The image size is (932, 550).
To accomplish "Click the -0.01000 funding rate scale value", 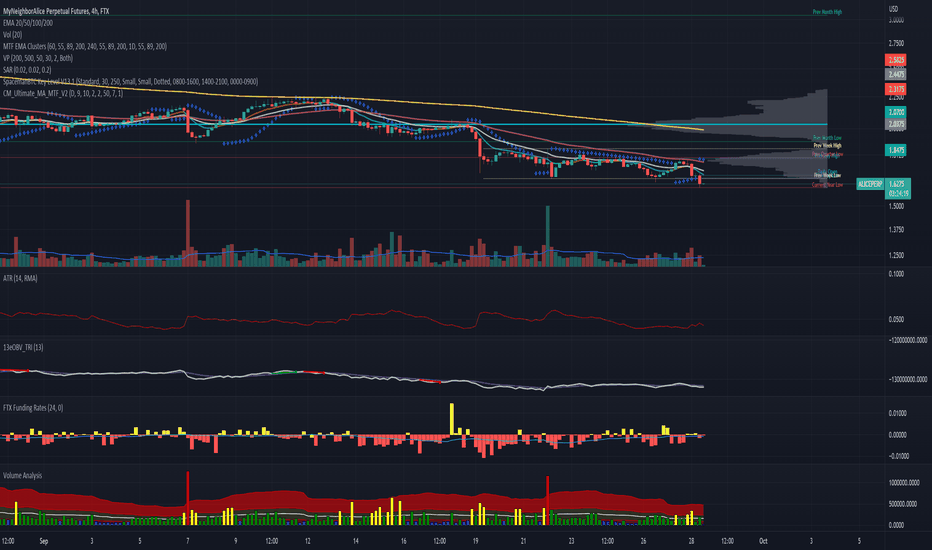I will click(x=898, y=456).
